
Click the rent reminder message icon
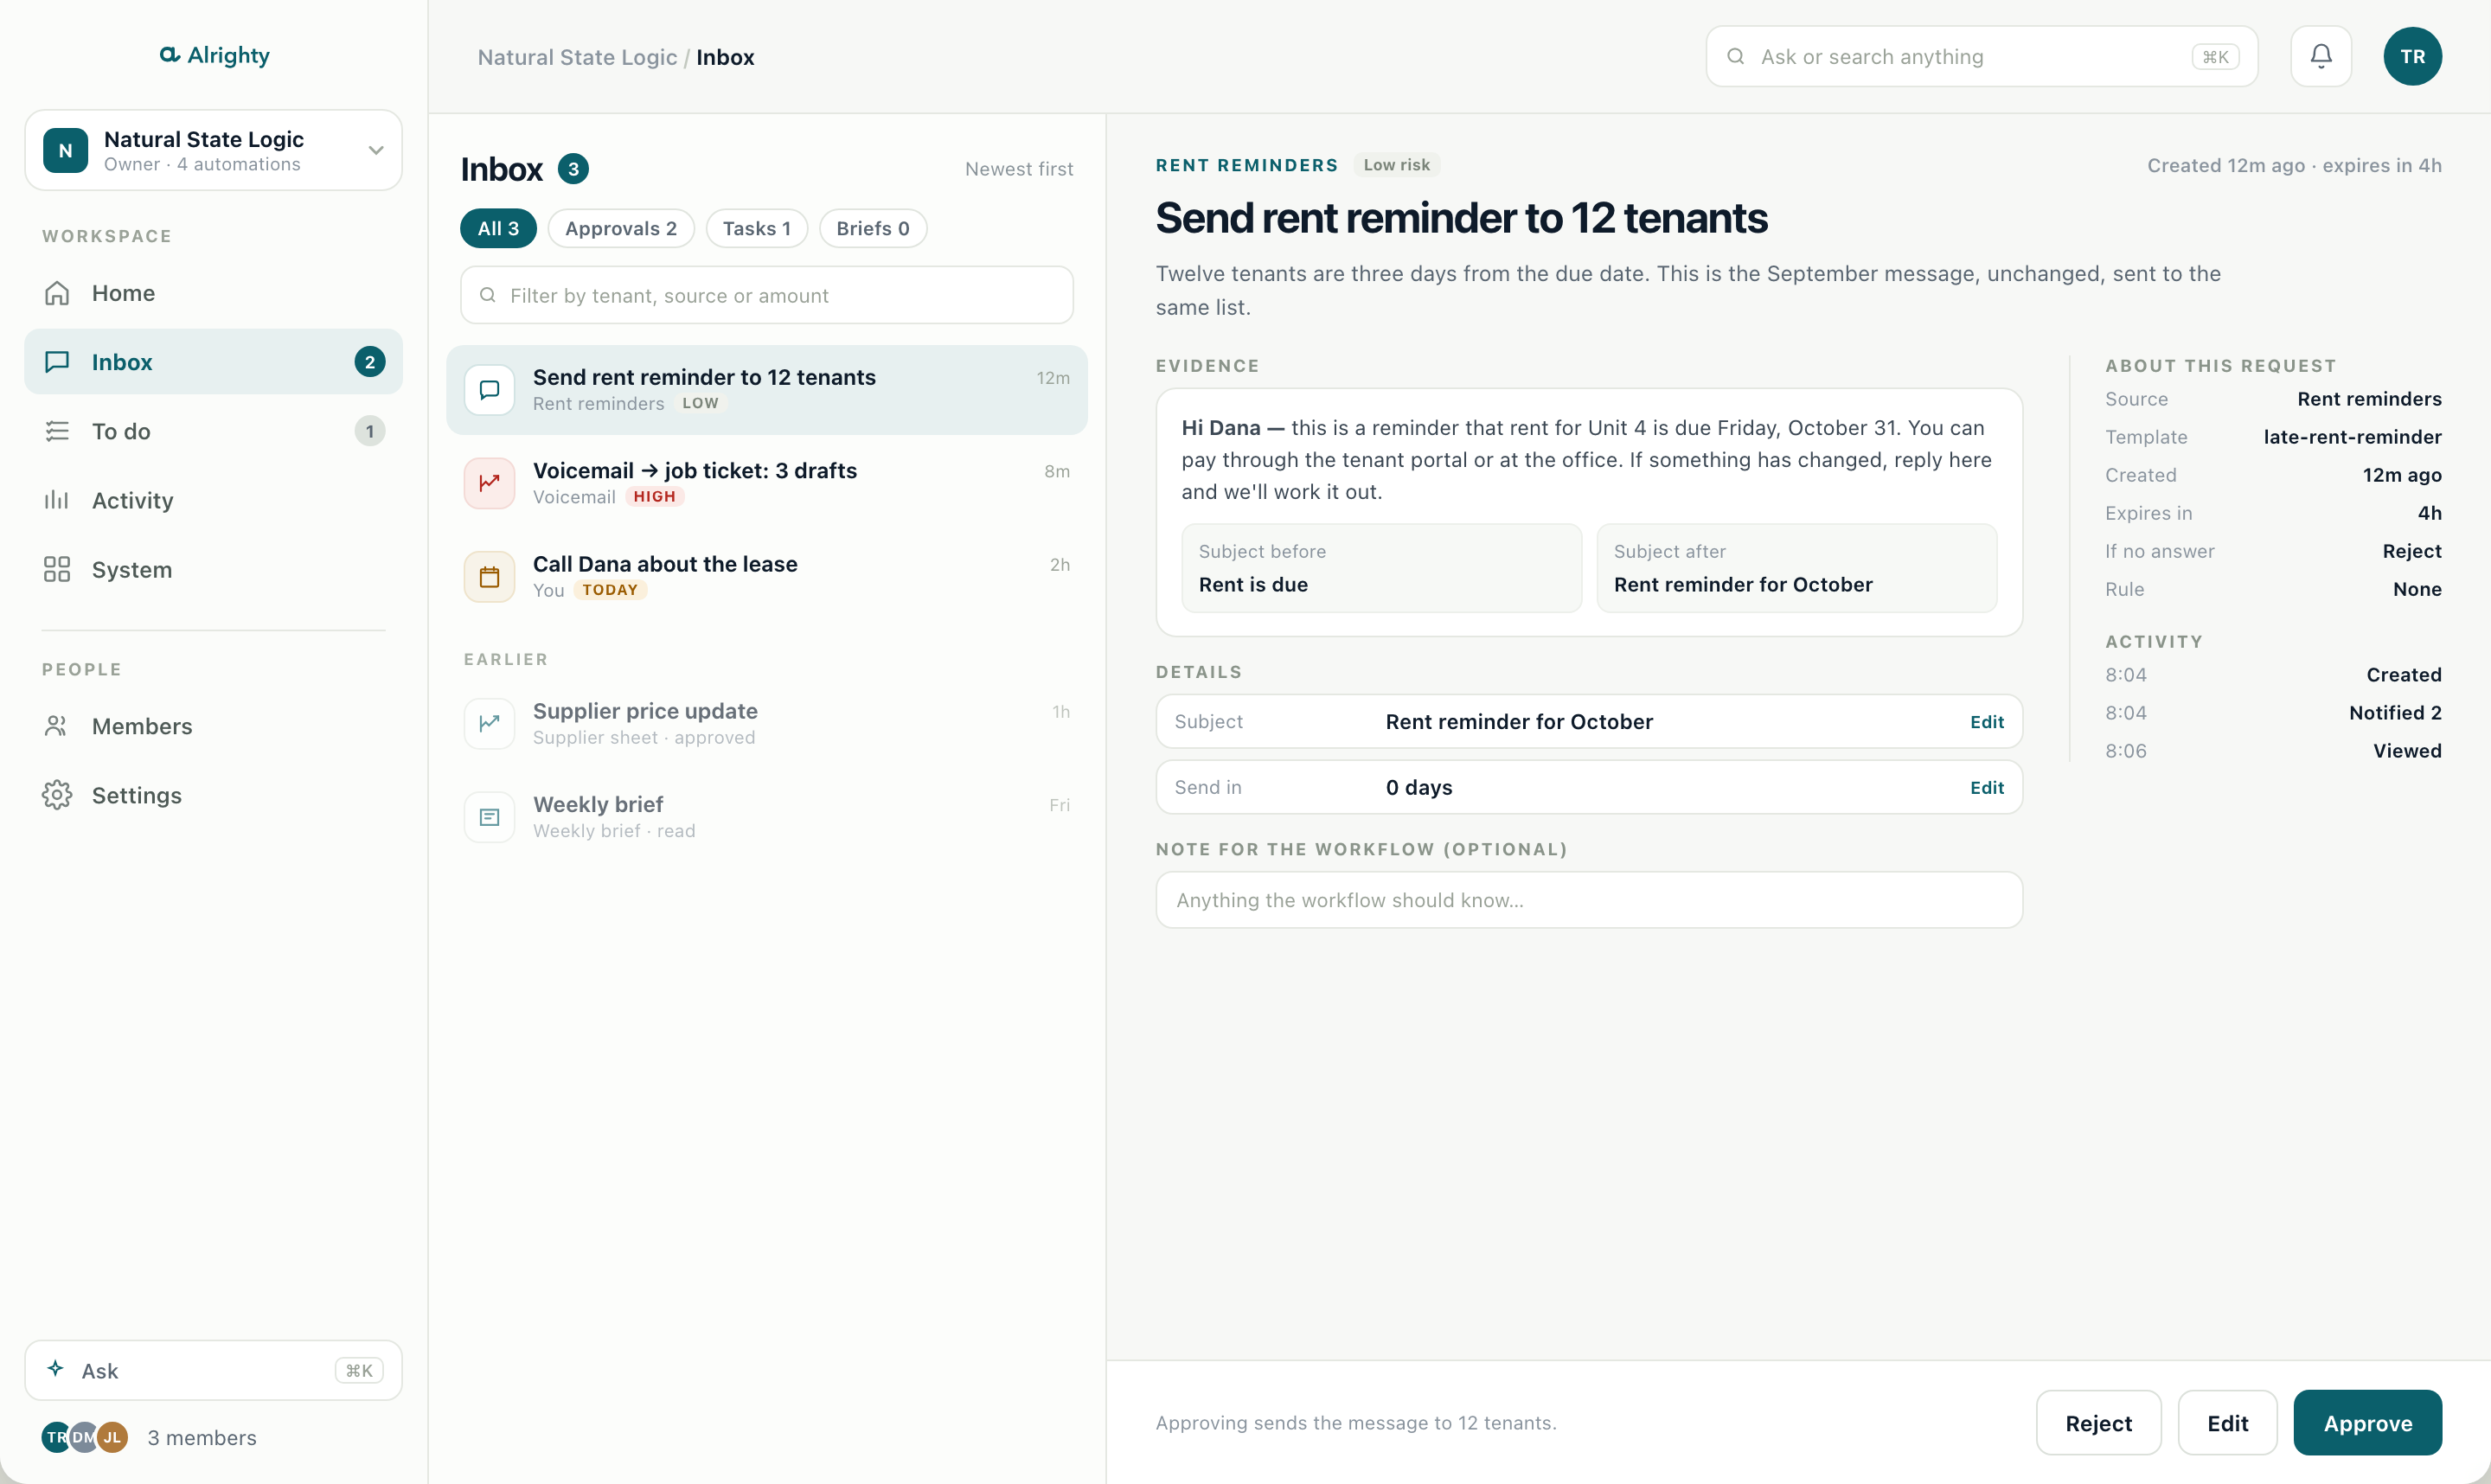coord(489,390)
